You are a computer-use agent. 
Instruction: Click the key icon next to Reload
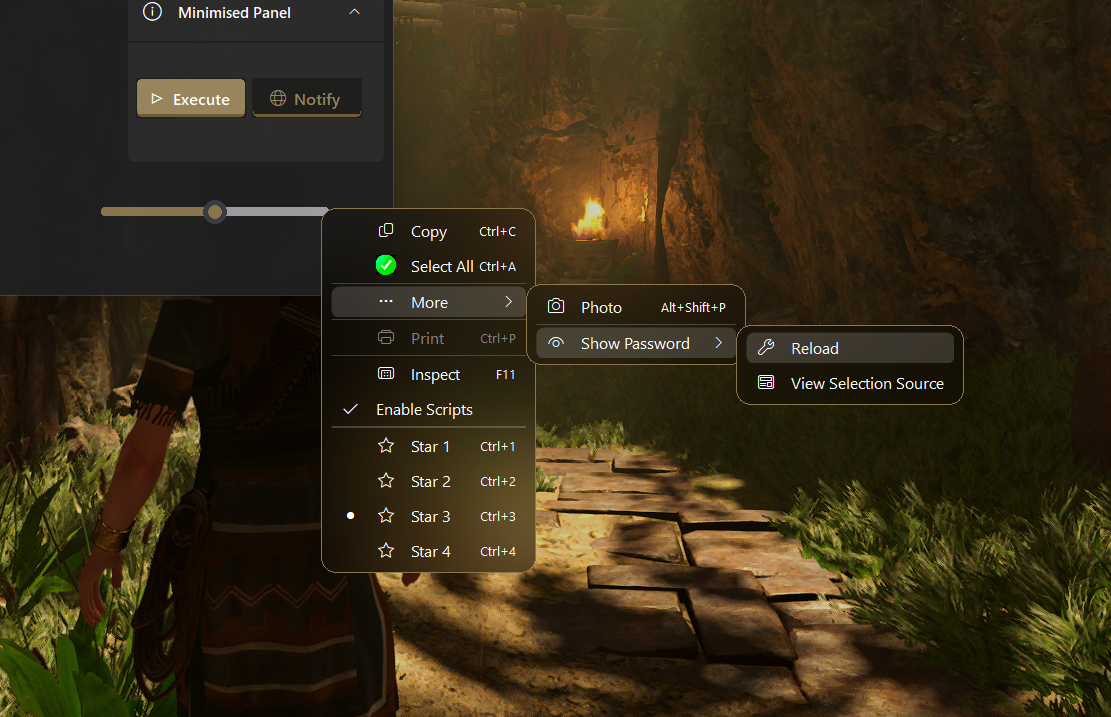pyautogui.click(x=767, y=348)
